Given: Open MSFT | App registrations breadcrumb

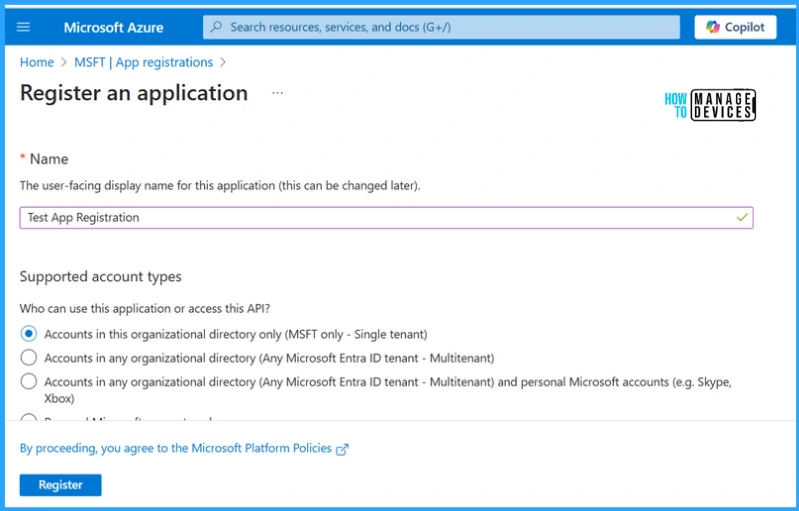Looking at the screenshot, I should pos(144,62).
